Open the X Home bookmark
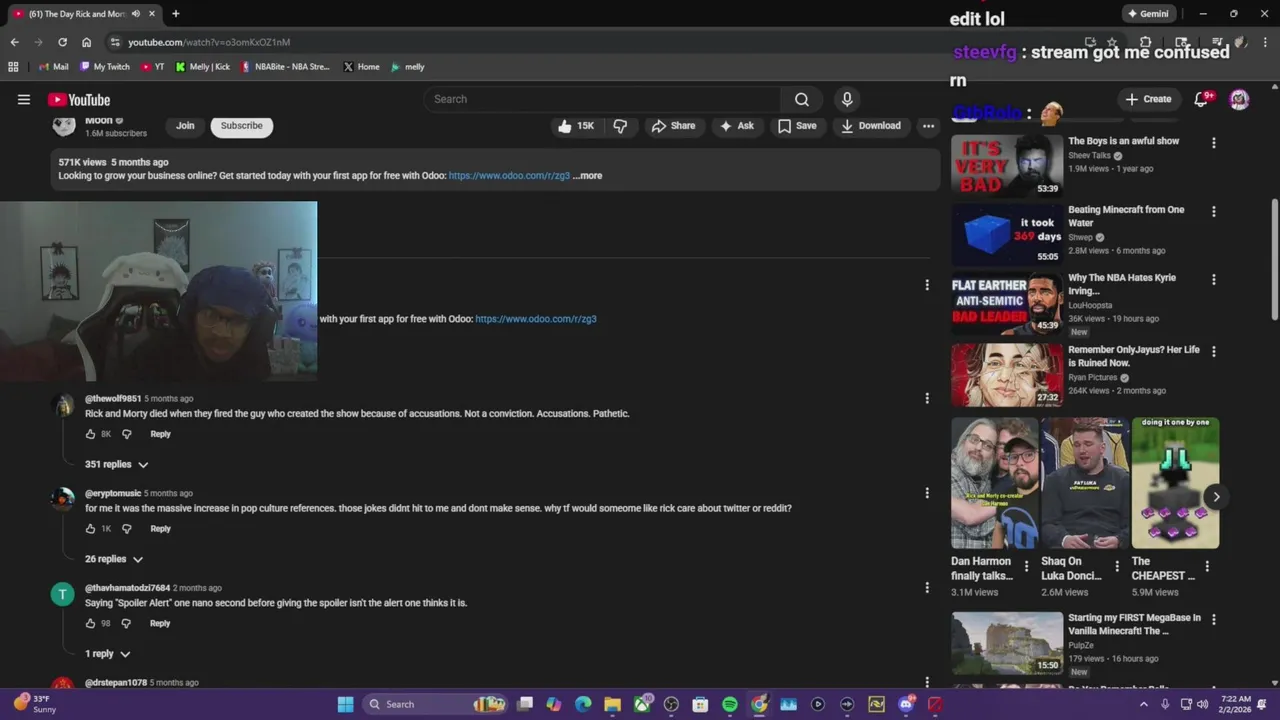This screenshot has height=720, width=1280. [x=361, y=67]
